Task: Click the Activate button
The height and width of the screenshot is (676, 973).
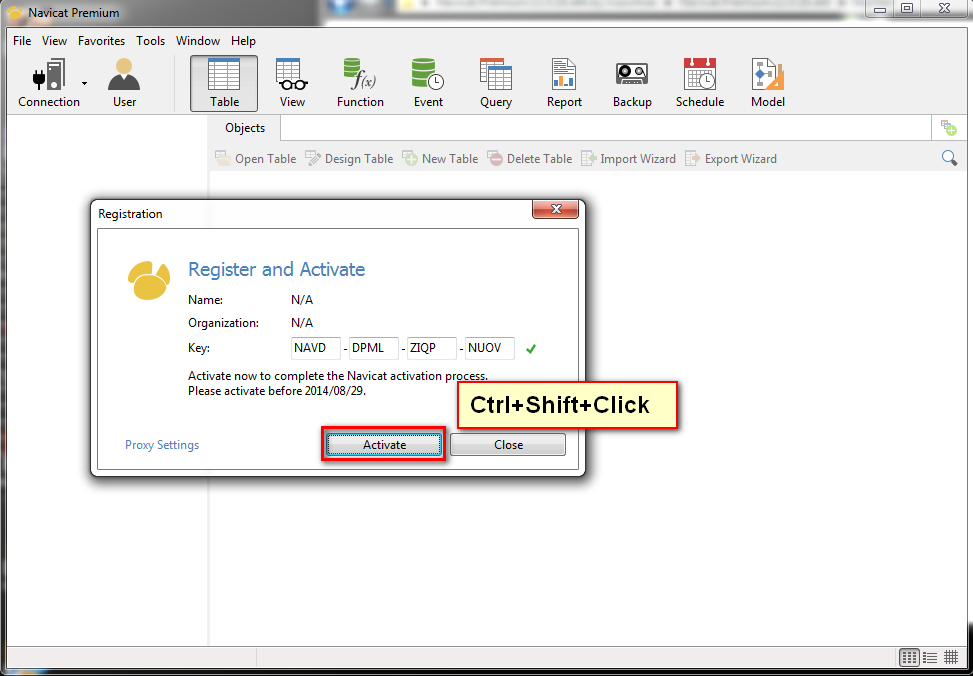Action: tap(384, 445)
